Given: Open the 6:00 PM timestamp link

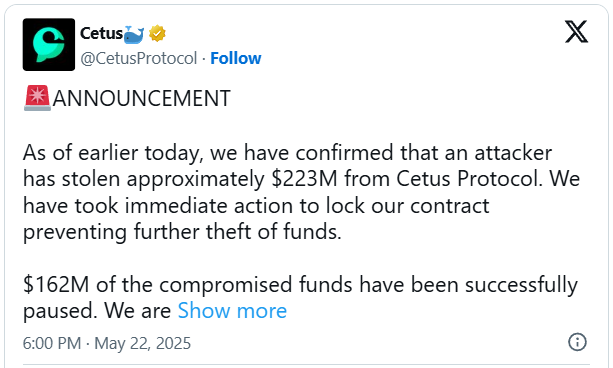Looking at the screenshot, I should pyautogui.click(x=52, y=343).
